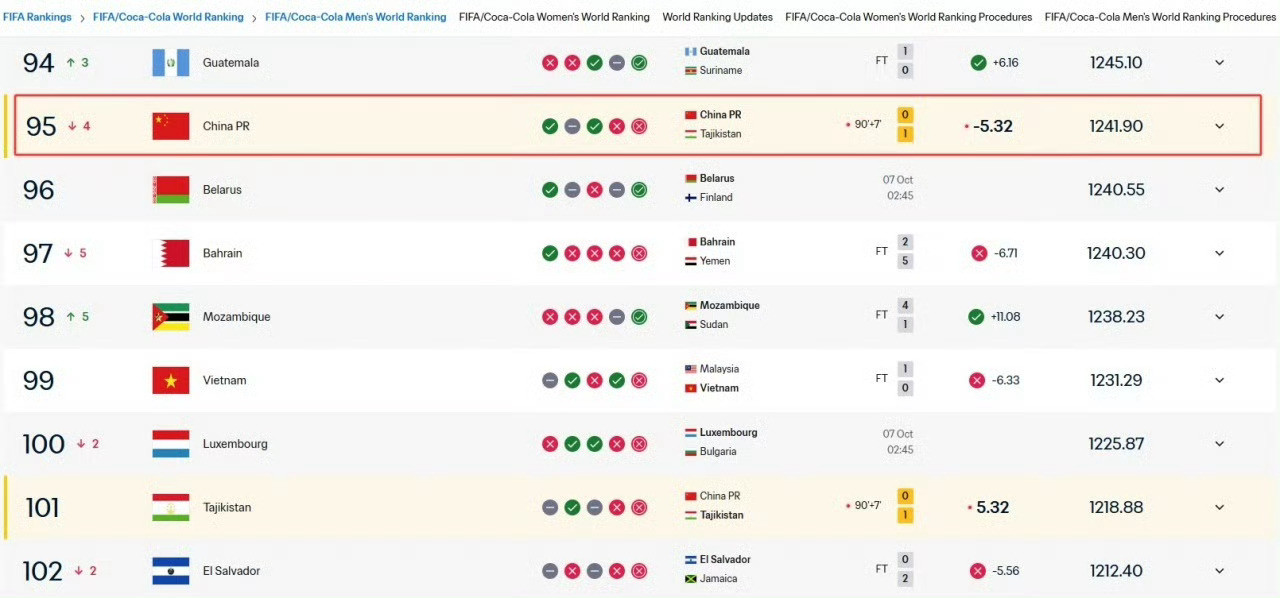Click Luxembourg's total points 1225.87
The image size is (1280, 598).
tap(1116, 444)
